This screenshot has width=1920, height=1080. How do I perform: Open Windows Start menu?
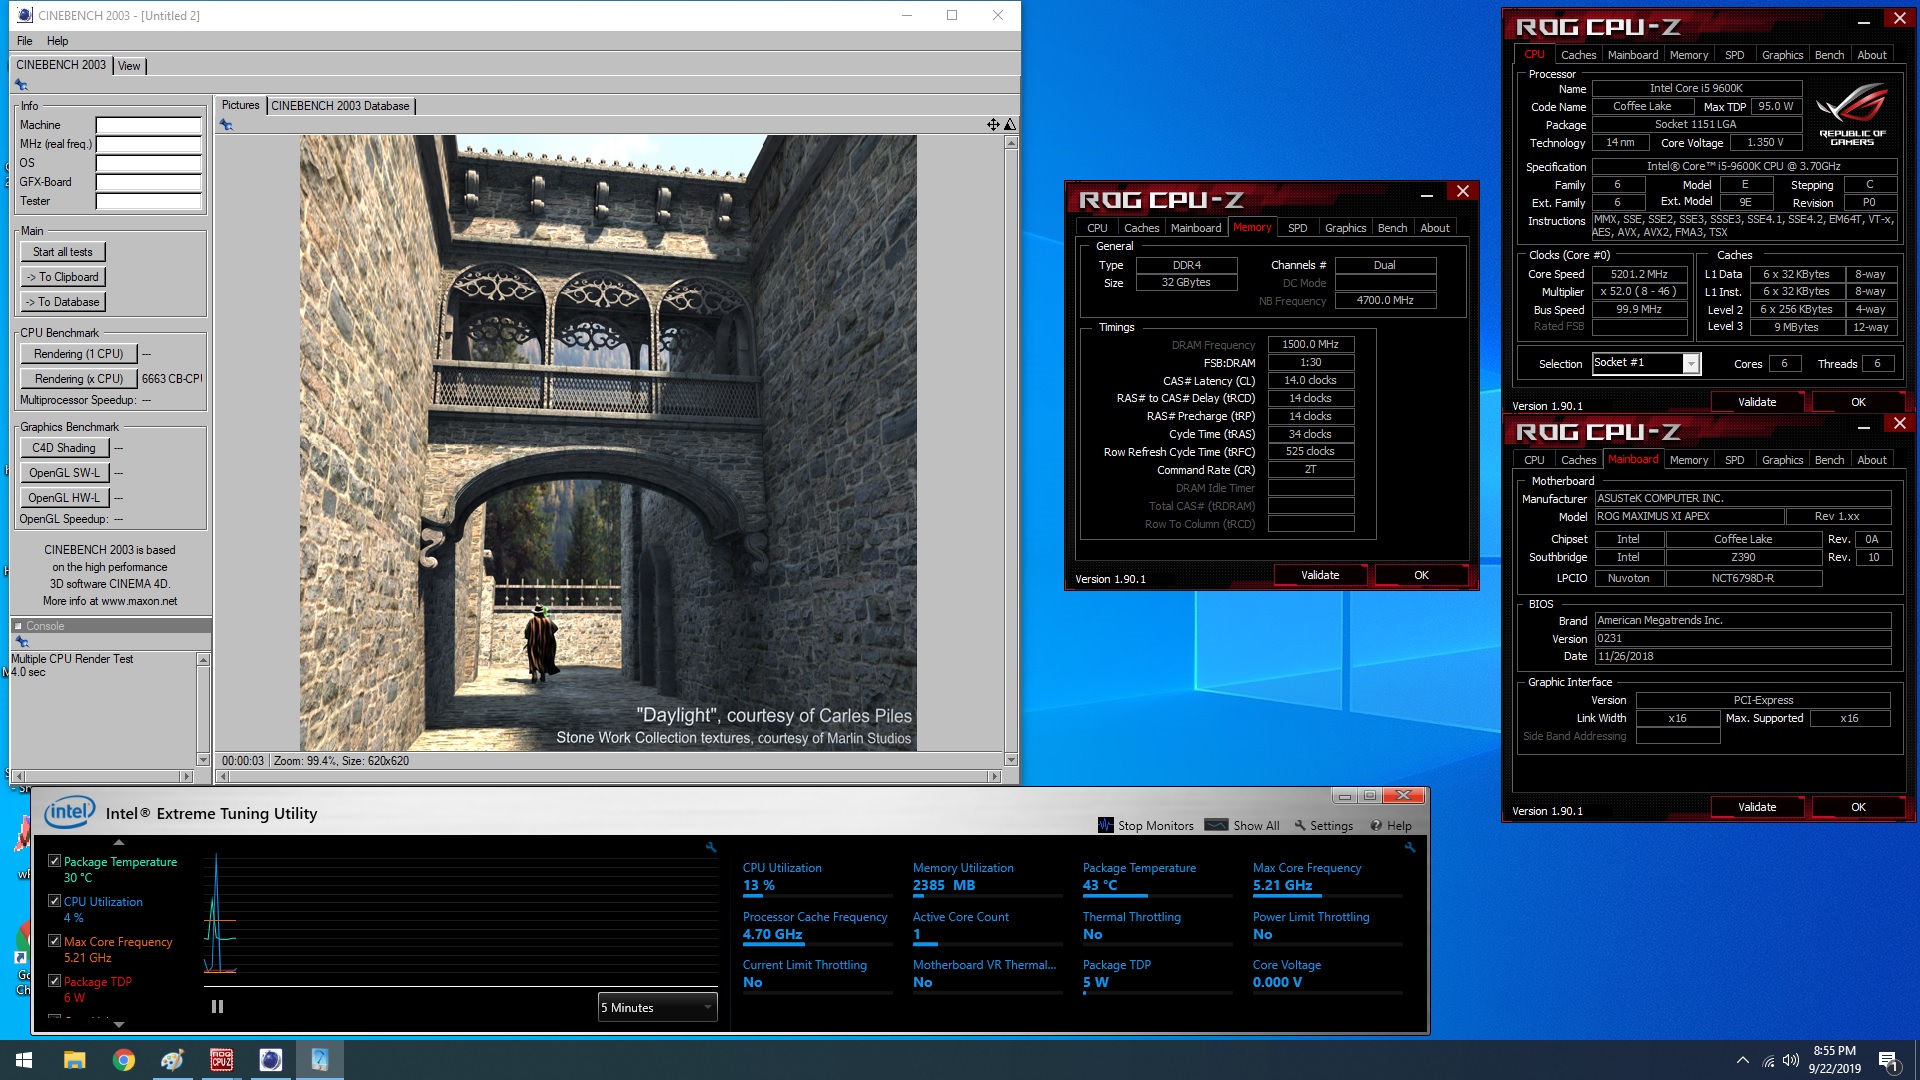tap(24, 1060)
